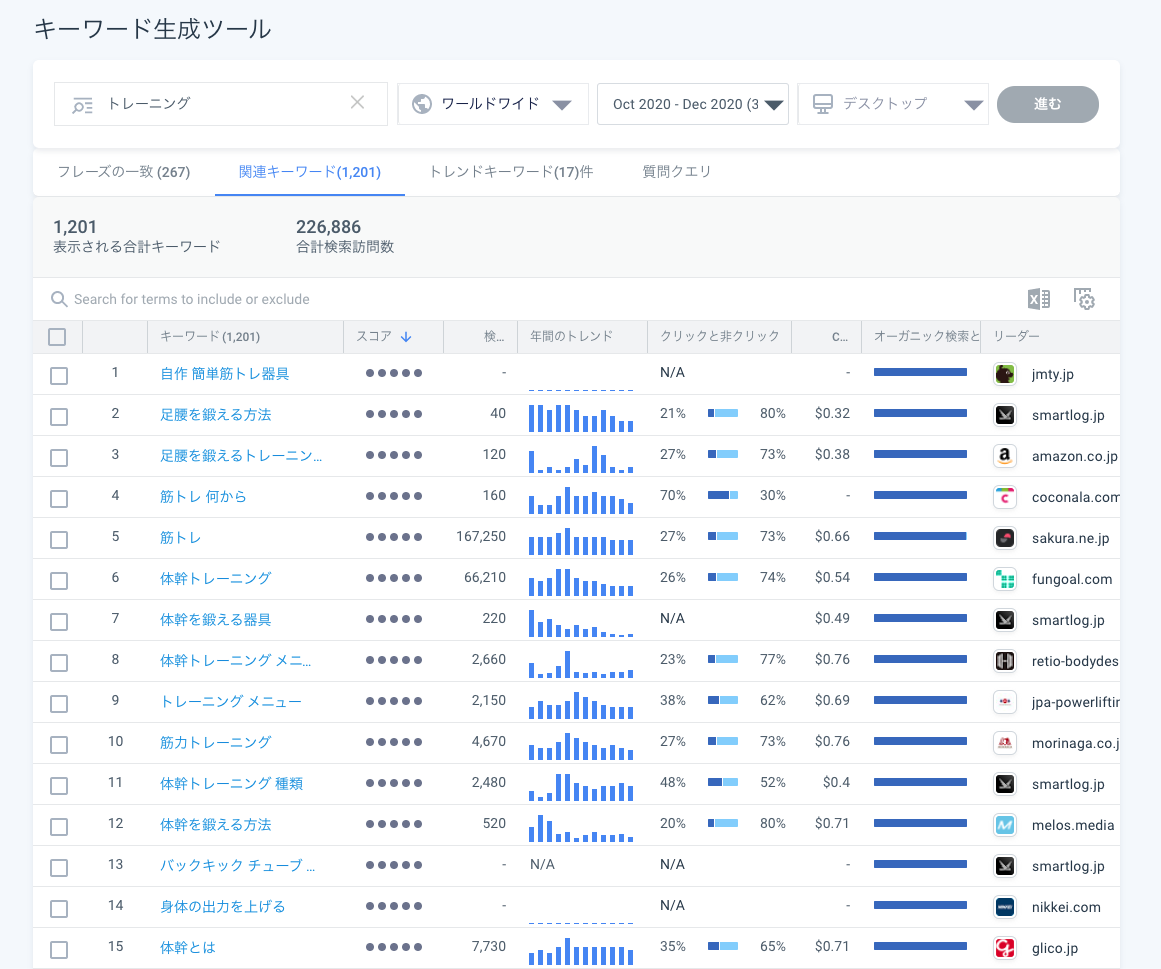Click the 進む button

tap(1048, 104)
